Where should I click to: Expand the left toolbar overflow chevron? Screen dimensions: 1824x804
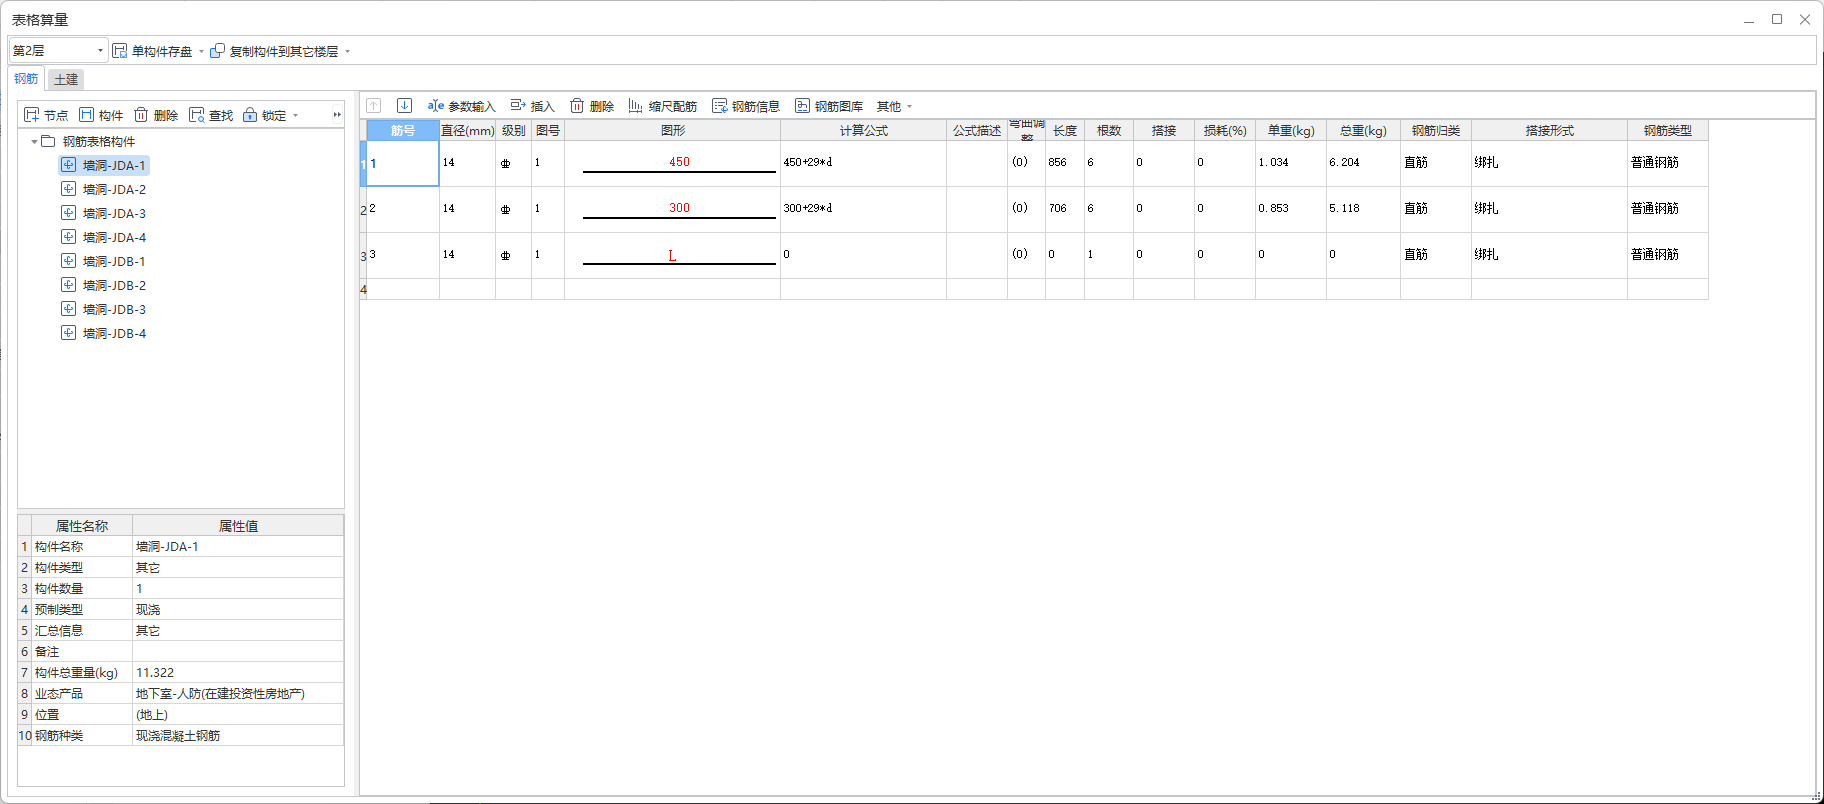(337, 115)
